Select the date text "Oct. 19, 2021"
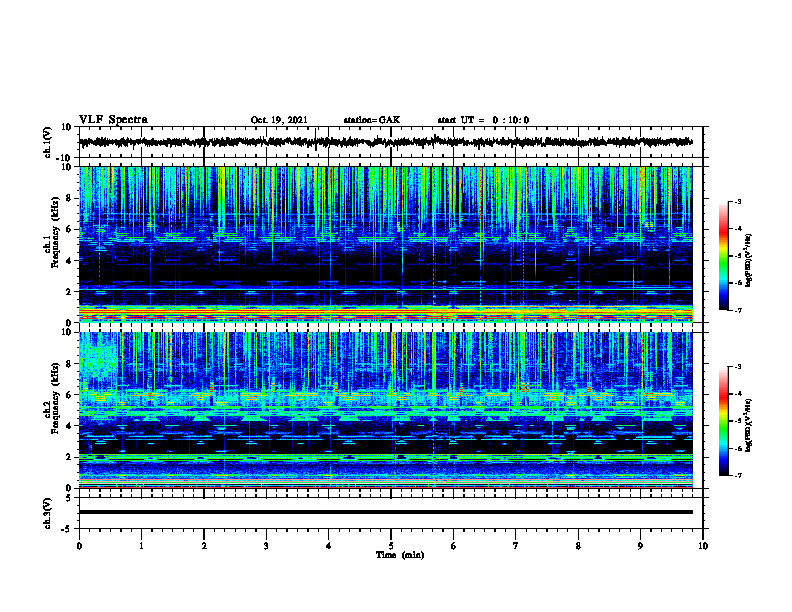 (x=279, y=120)
